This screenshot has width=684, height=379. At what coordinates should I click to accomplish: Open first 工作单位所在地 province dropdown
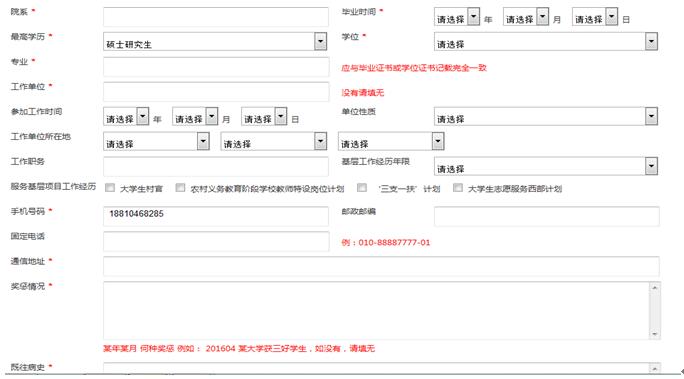(x=156, y=141)
